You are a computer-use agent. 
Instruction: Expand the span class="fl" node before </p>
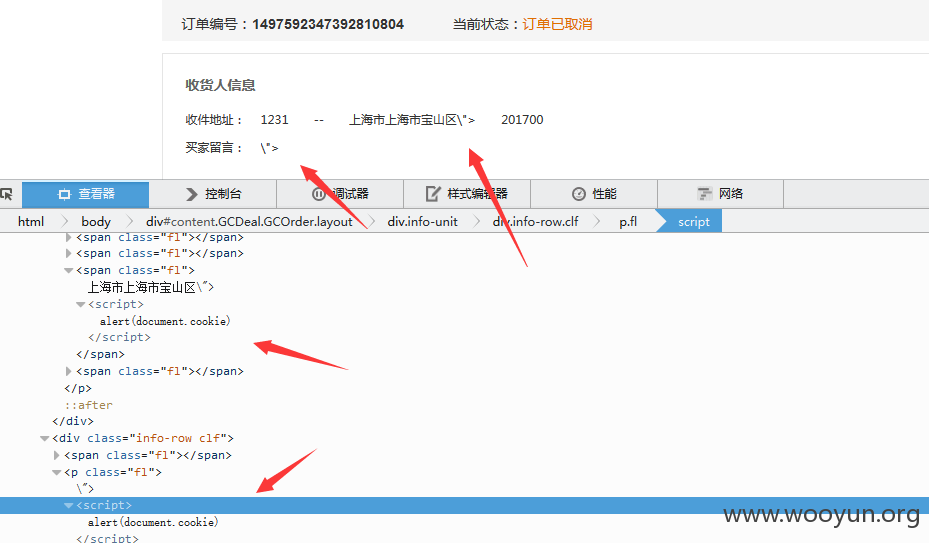[x=68, y=371]
